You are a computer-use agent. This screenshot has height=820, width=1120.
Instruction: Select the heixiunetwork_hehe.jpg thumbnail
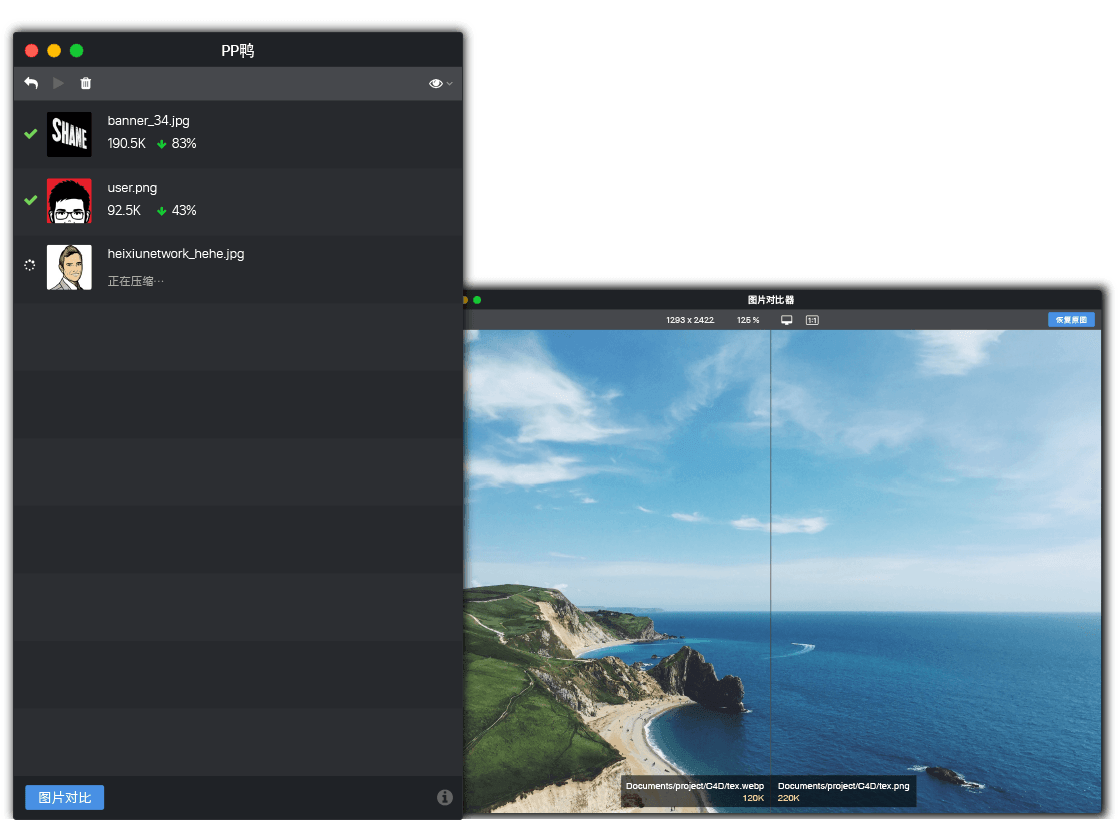tap(69, 267)
